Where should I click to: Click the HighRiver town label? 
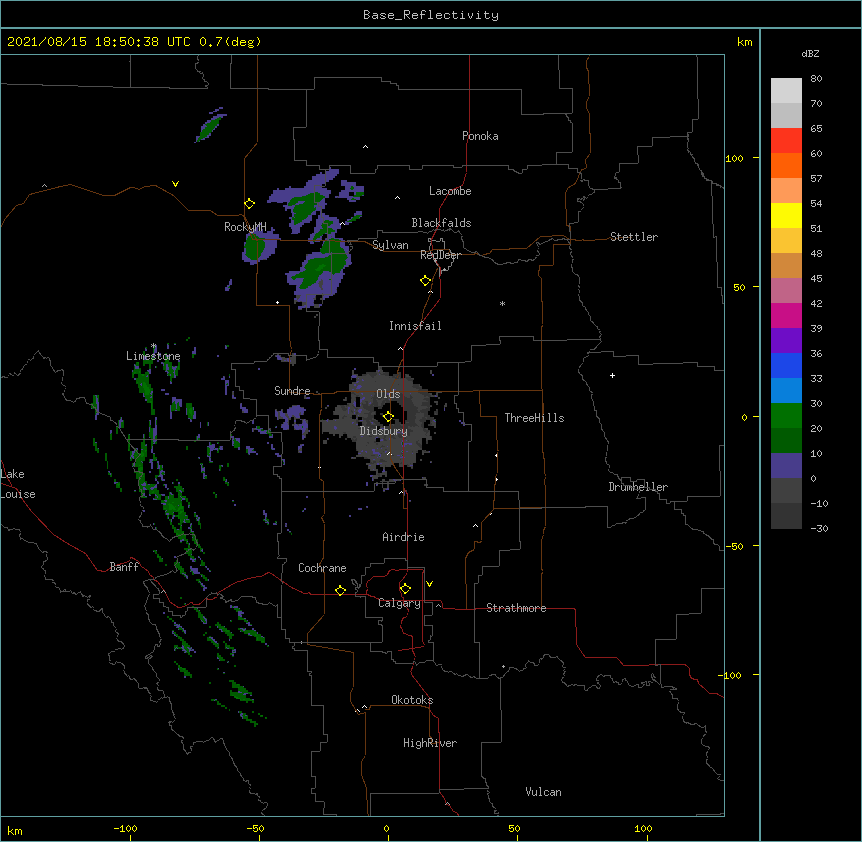[x=430, y=743]
